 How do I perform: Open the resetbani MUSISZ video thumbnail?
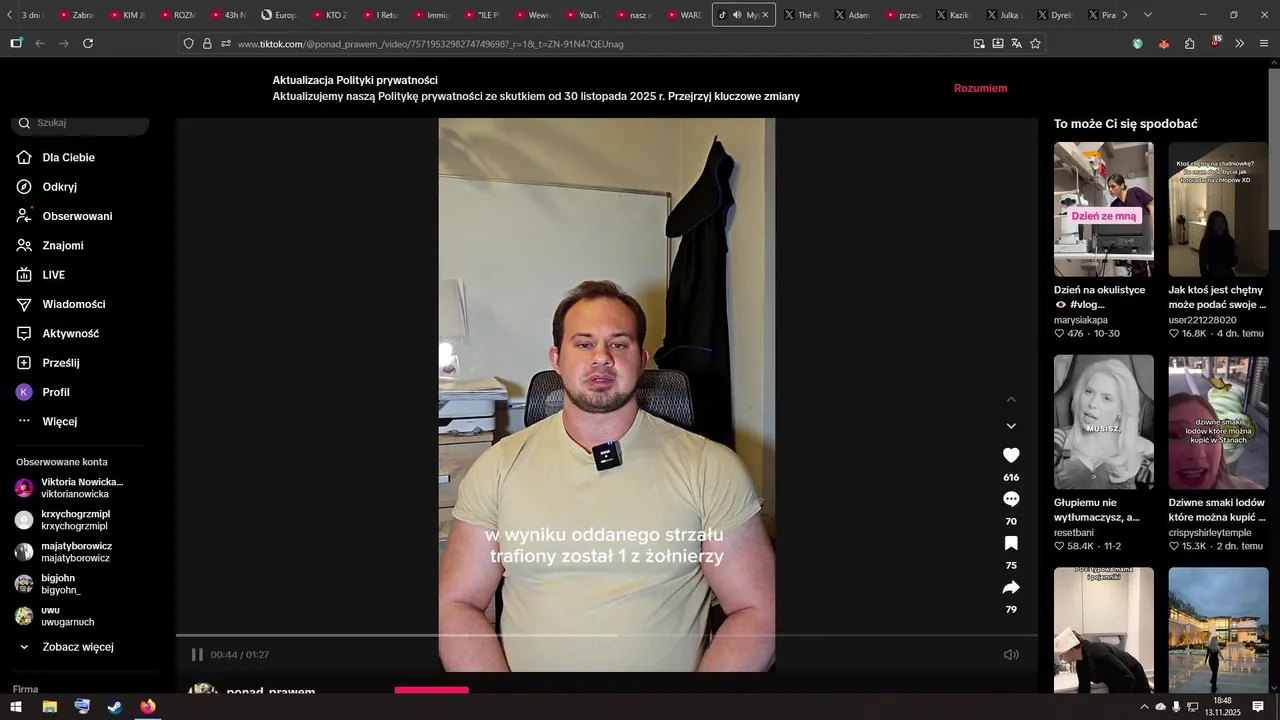click(x=1104, y=422)
